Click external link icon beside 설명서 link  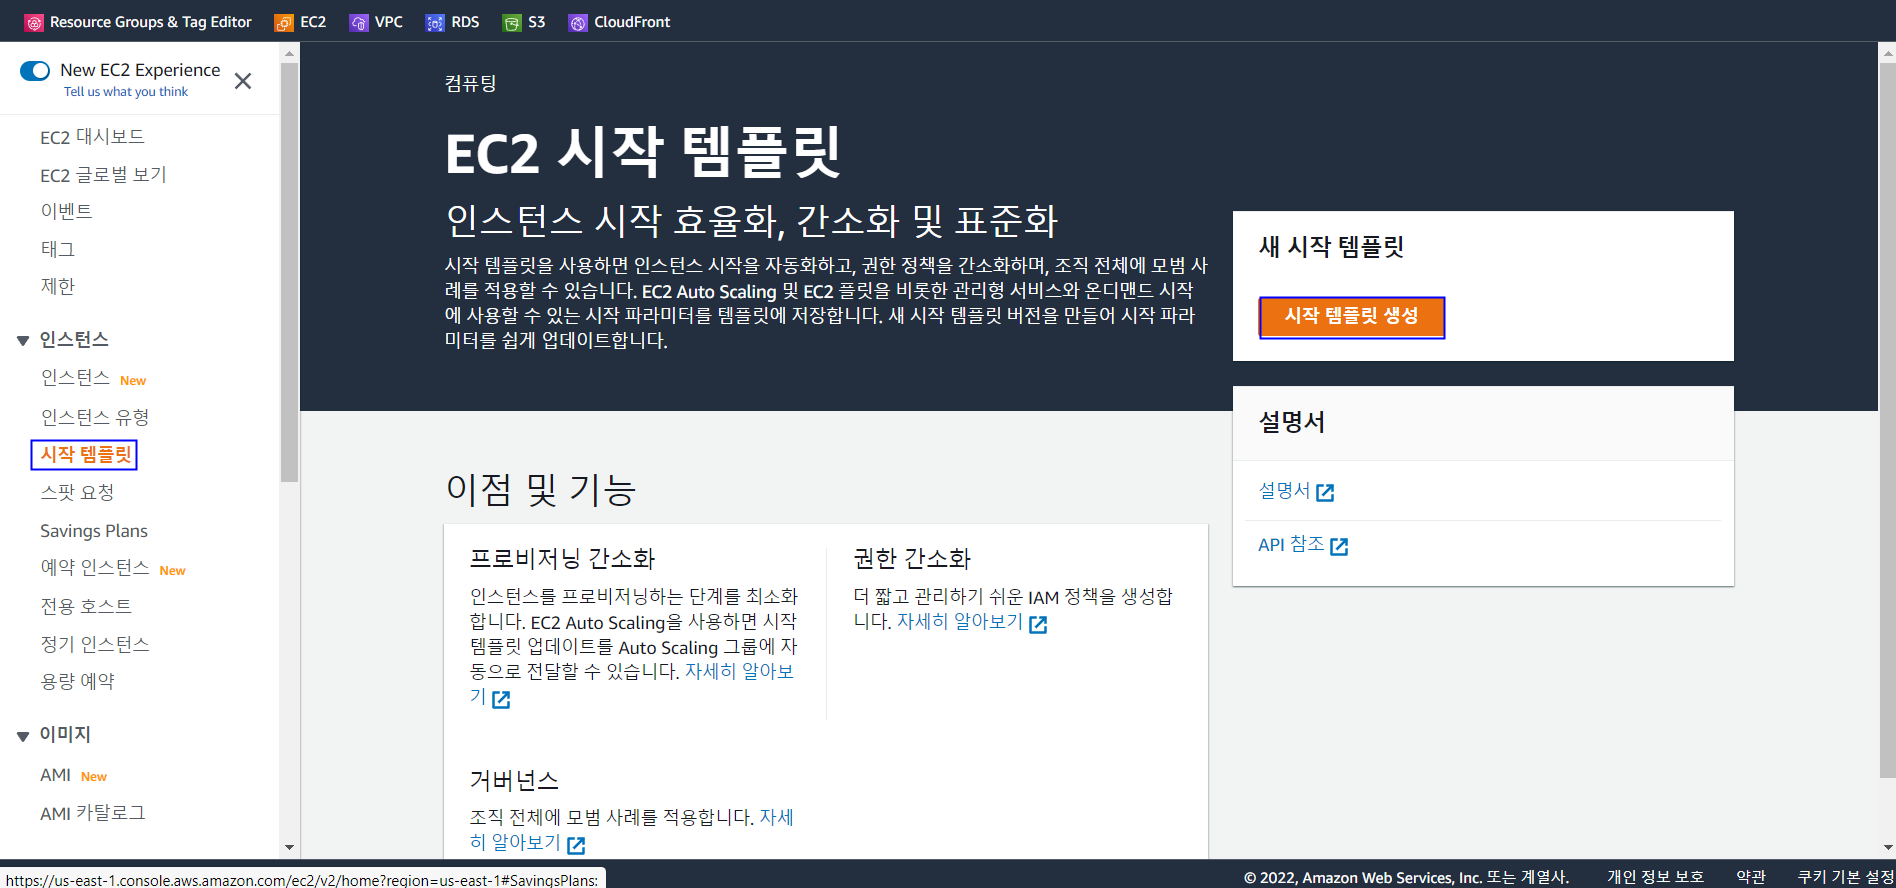click(x=1325, y=492)
